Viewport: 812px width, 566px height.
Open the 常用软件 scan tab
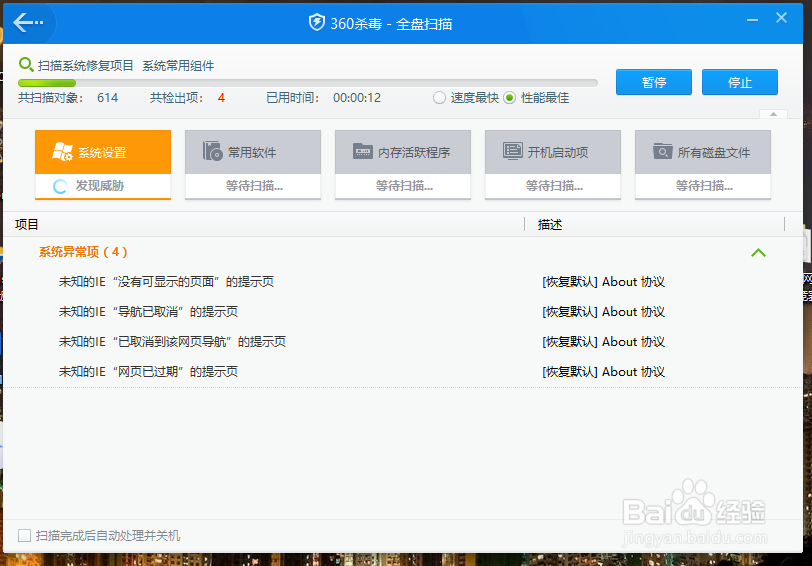point(253,164)
